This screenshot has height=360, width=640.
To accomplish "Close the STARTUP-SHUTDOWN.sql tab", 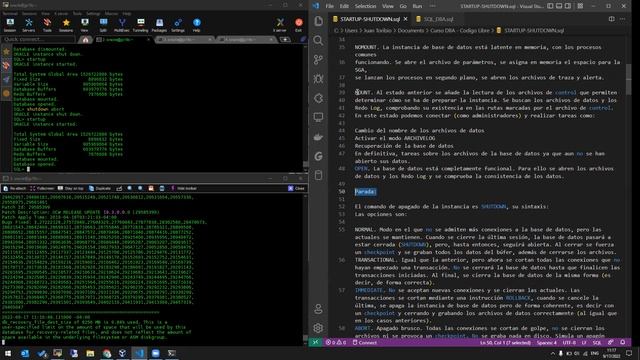I will click(405, 19).
